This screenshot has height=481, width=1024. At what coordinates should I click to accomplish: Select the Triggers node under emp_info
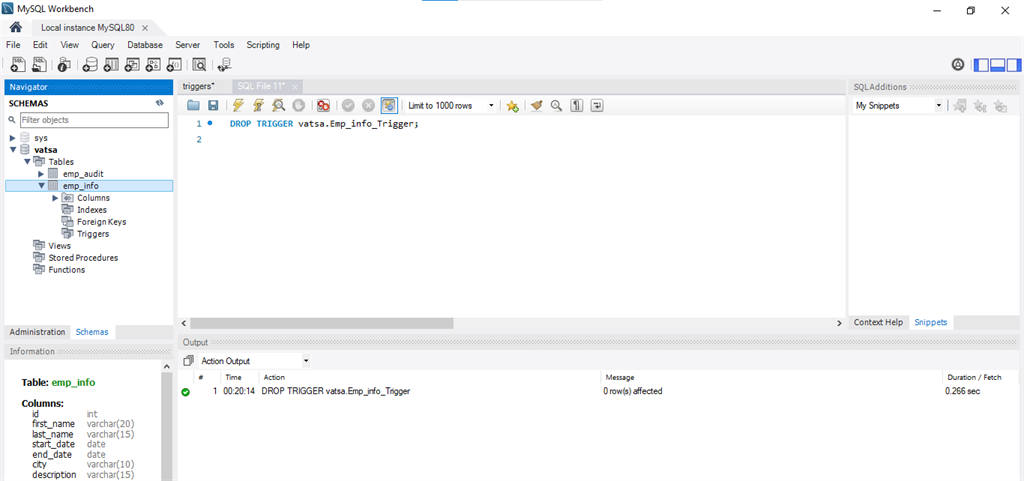(93, 234)
